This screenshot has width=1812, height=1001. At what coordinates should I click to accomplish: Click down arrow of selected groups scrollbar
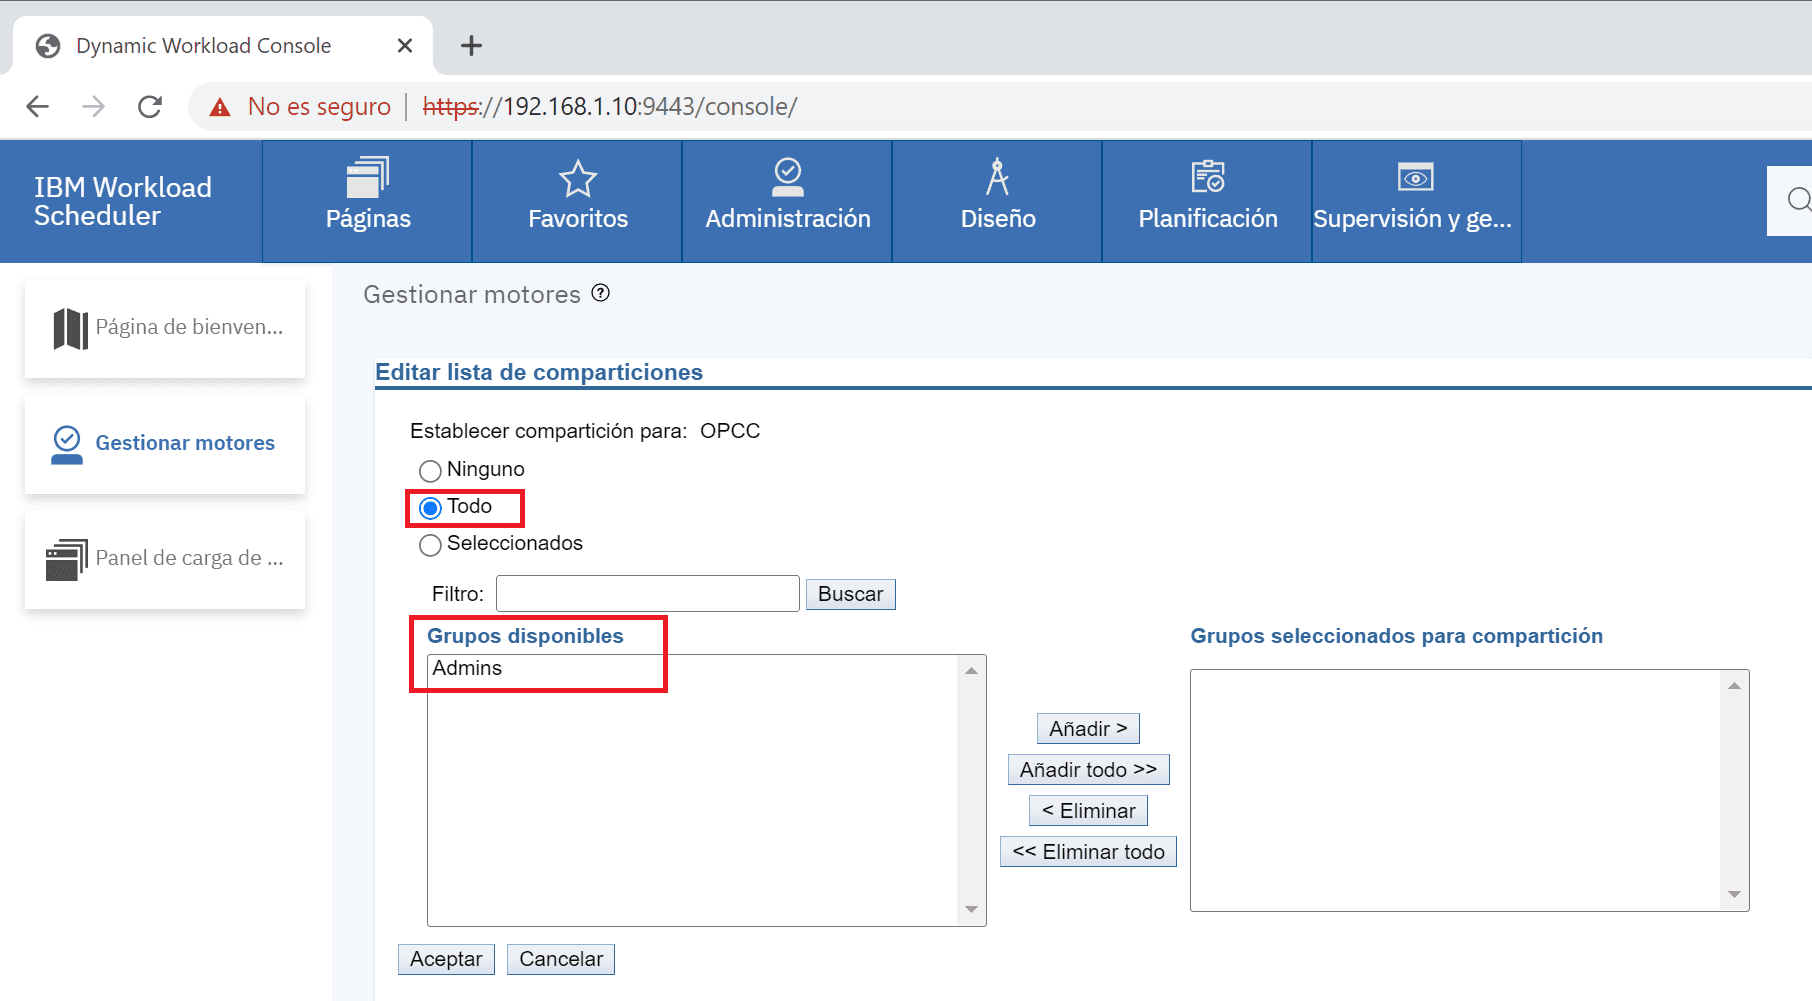(1734, 894)
